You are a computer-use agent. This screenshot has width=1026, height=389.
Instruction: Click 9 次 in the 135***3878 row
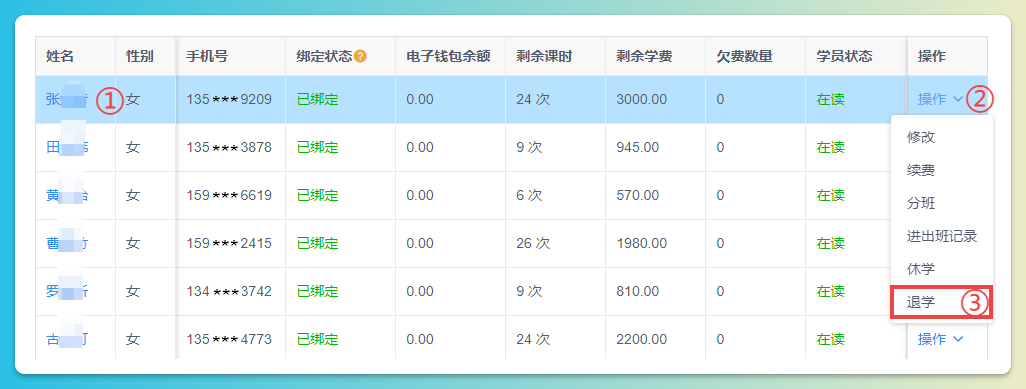[529, 147]
